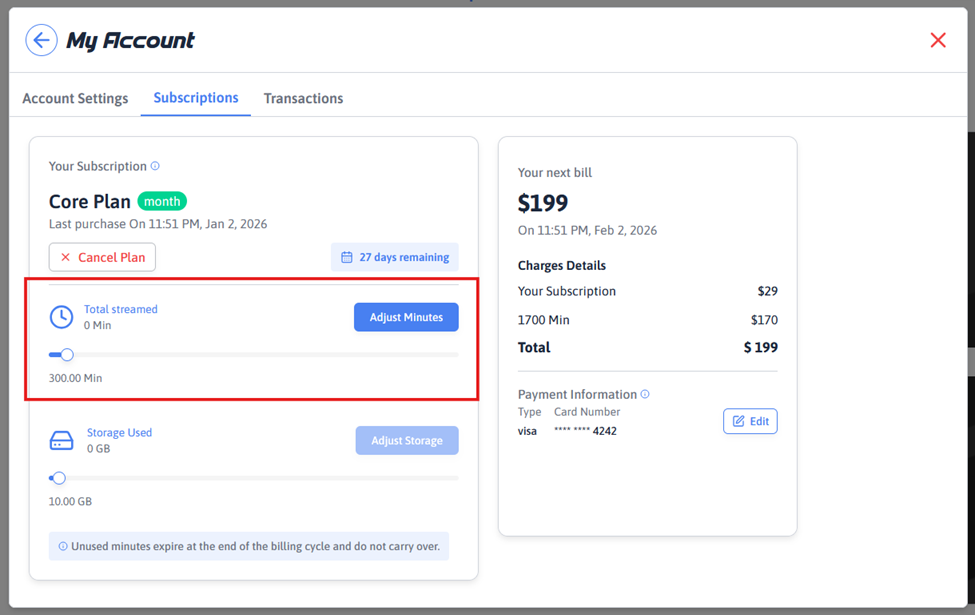Click the back arrow beside My Account

(x=41, y=40)
